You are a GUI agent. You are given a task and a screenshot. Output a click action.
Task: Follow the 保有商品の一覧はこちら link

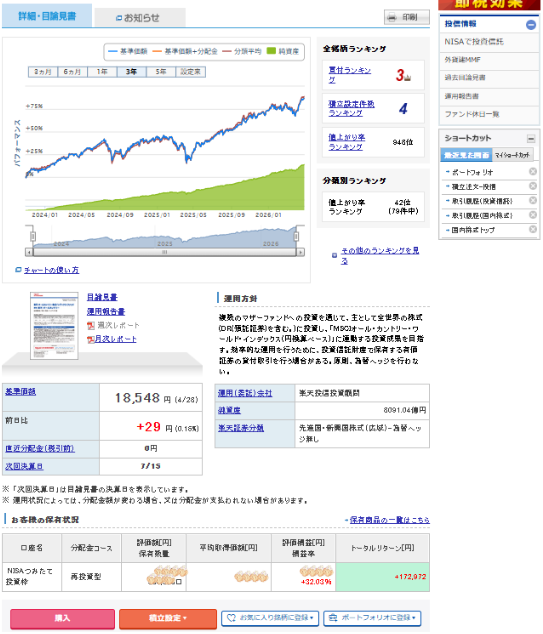pyautogui.click(x=389, y=520)
